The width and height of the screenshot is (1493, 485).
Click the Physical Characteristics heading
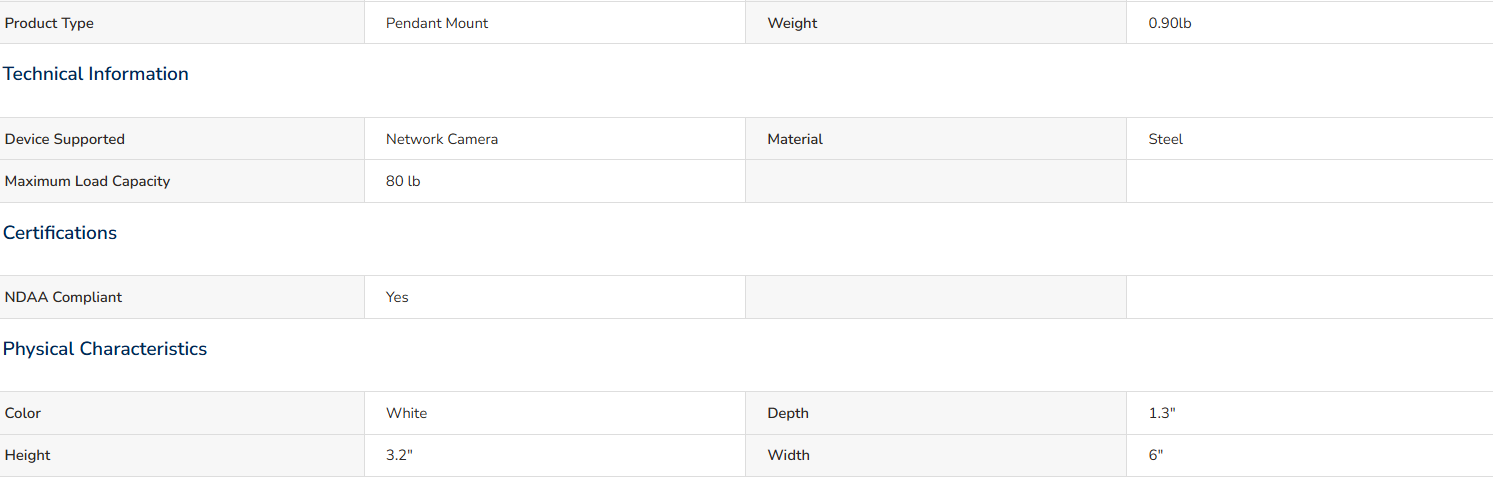coord(105,349)
